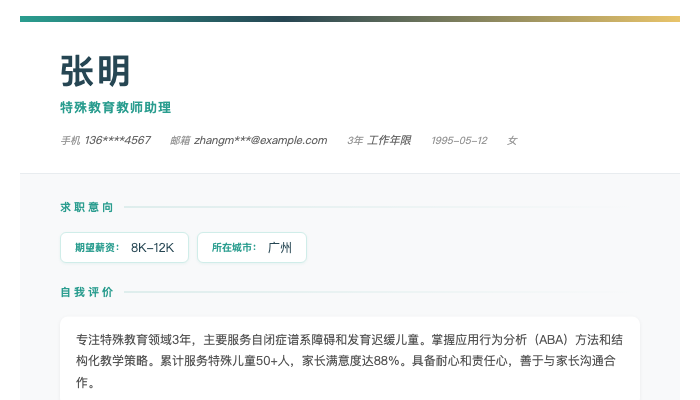The width and height of the screenshot is (700, 400).
Task: Click the 所在城市 广州 tag
Action: [252, 247]
